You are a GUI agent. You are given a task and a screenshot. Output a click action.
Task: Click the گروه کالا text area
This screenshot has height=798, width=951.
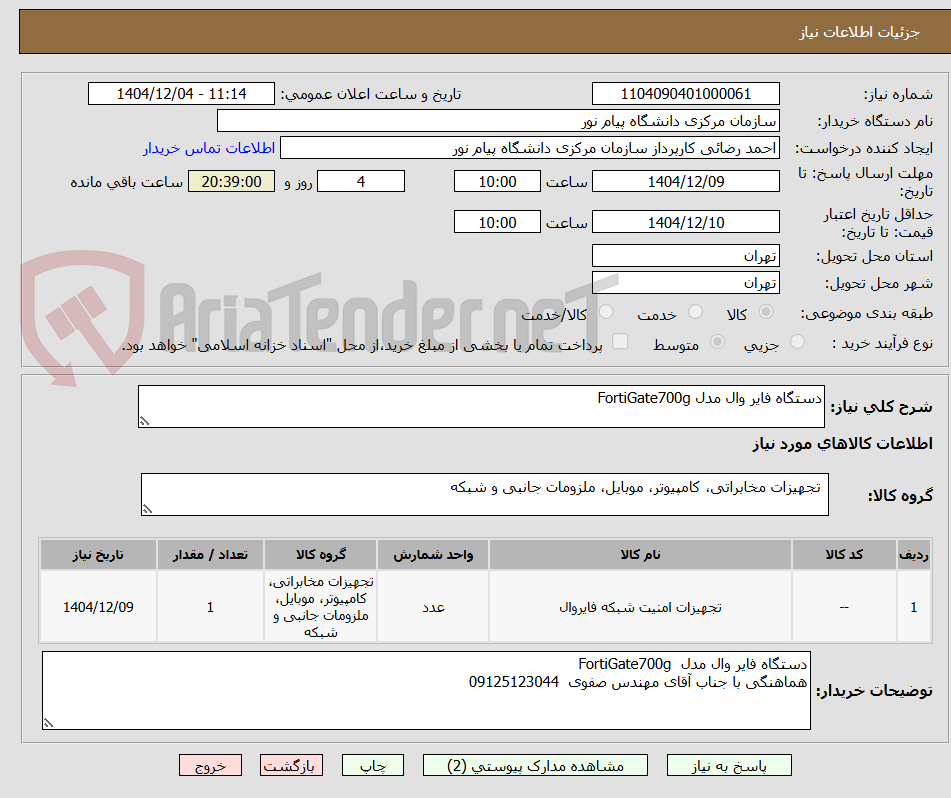tap(485, 495)
